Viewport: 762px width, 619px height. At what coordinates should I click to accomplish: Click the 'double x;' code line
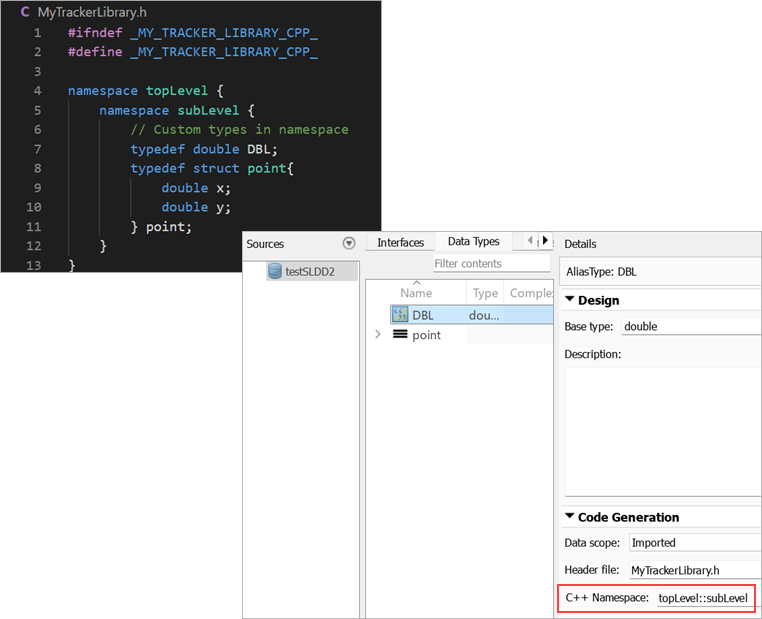pyautogui.click(x=196, y=188)
